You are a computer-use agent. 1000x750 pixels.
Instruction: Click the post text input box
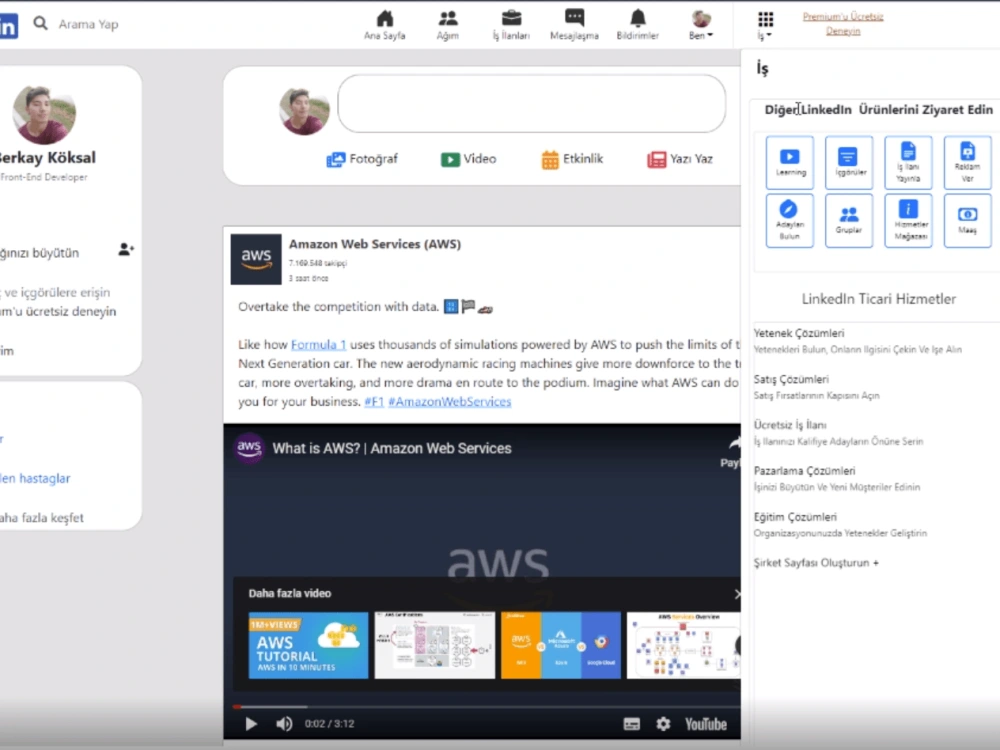coord(531,103)
